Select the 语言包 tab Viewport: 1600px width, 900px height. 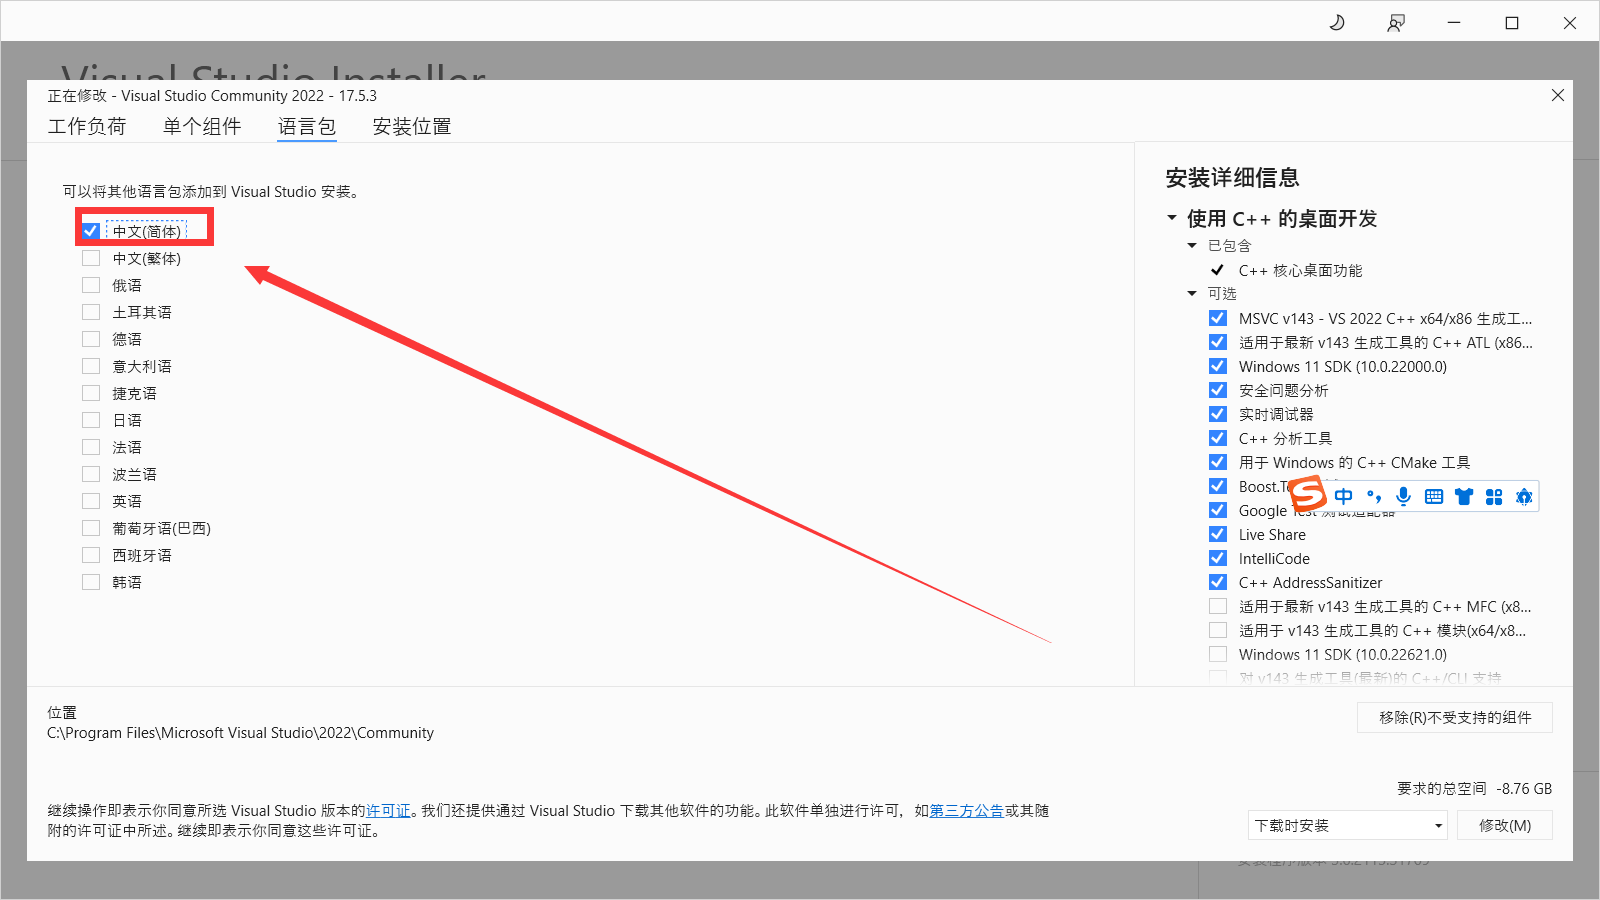307,127
